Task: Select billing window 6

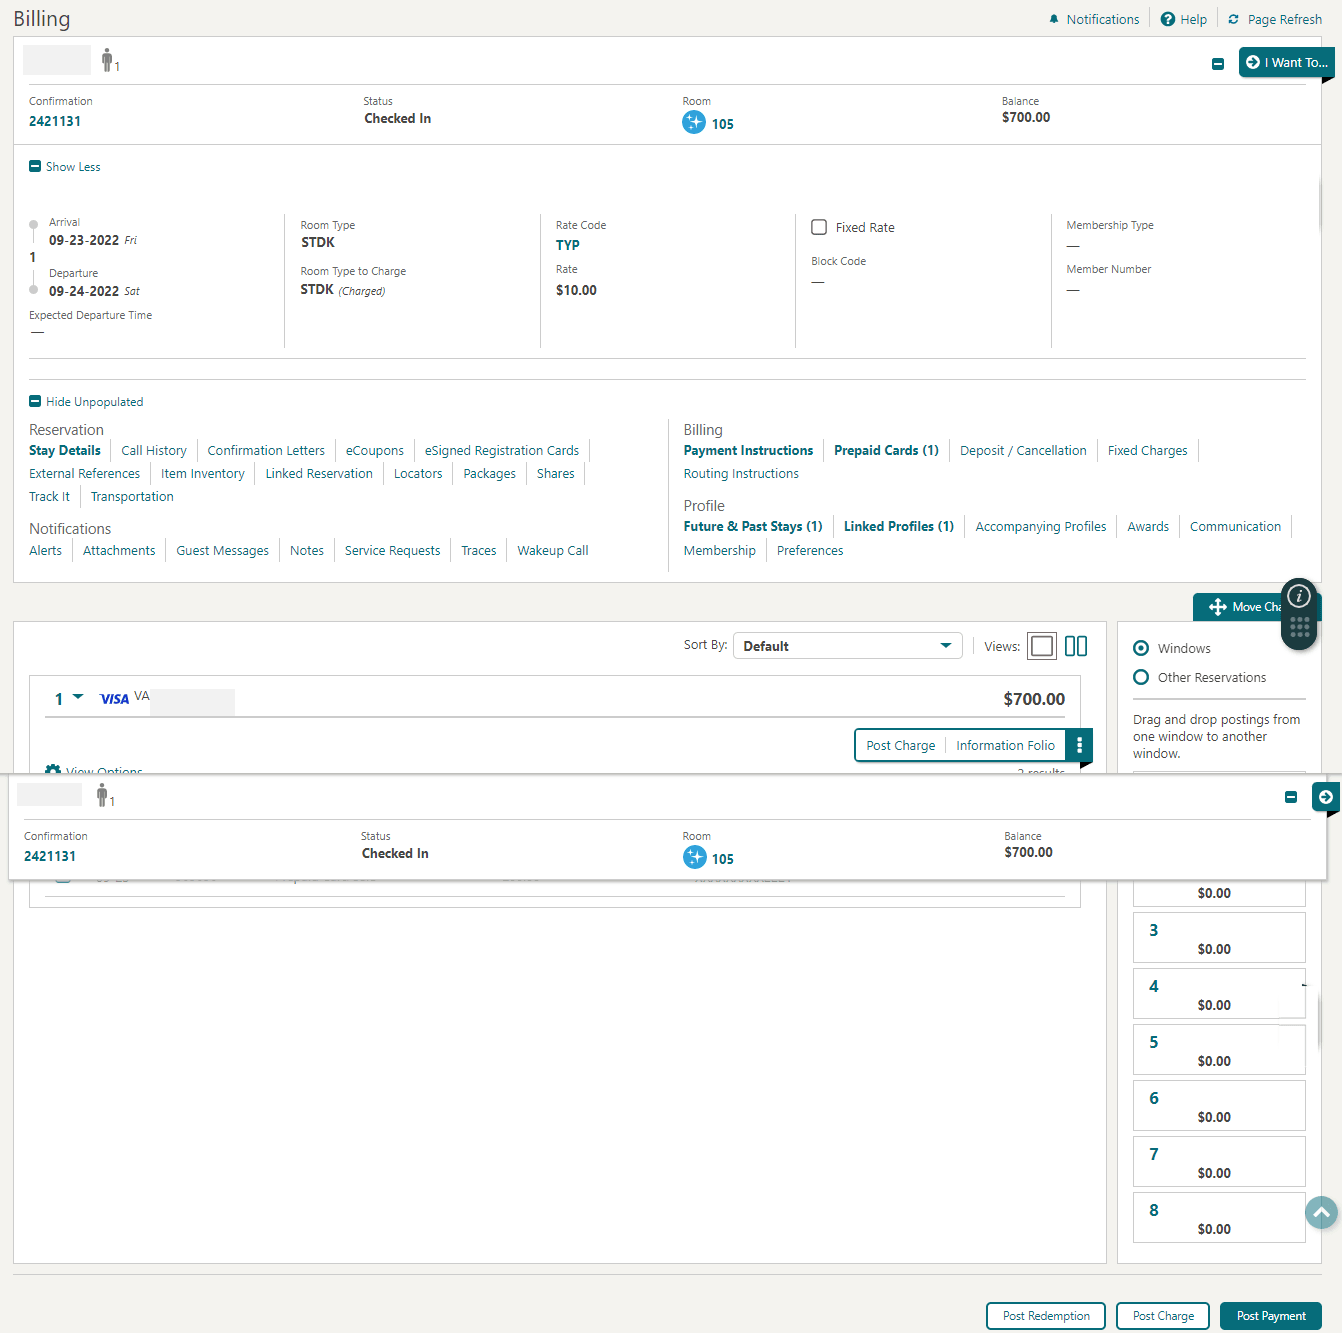Action: pyautogui.click(x=1219, y=1105)
